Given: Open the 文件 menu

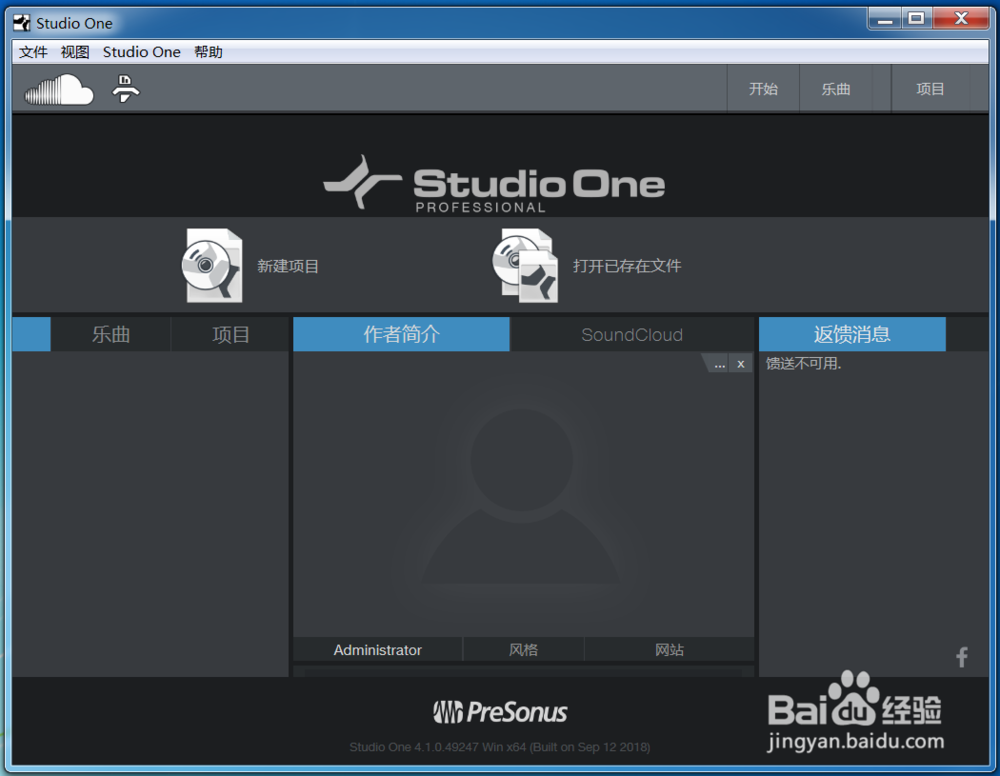Looking at the screenshot, I should pyautogui.click(x=33, y=52).
